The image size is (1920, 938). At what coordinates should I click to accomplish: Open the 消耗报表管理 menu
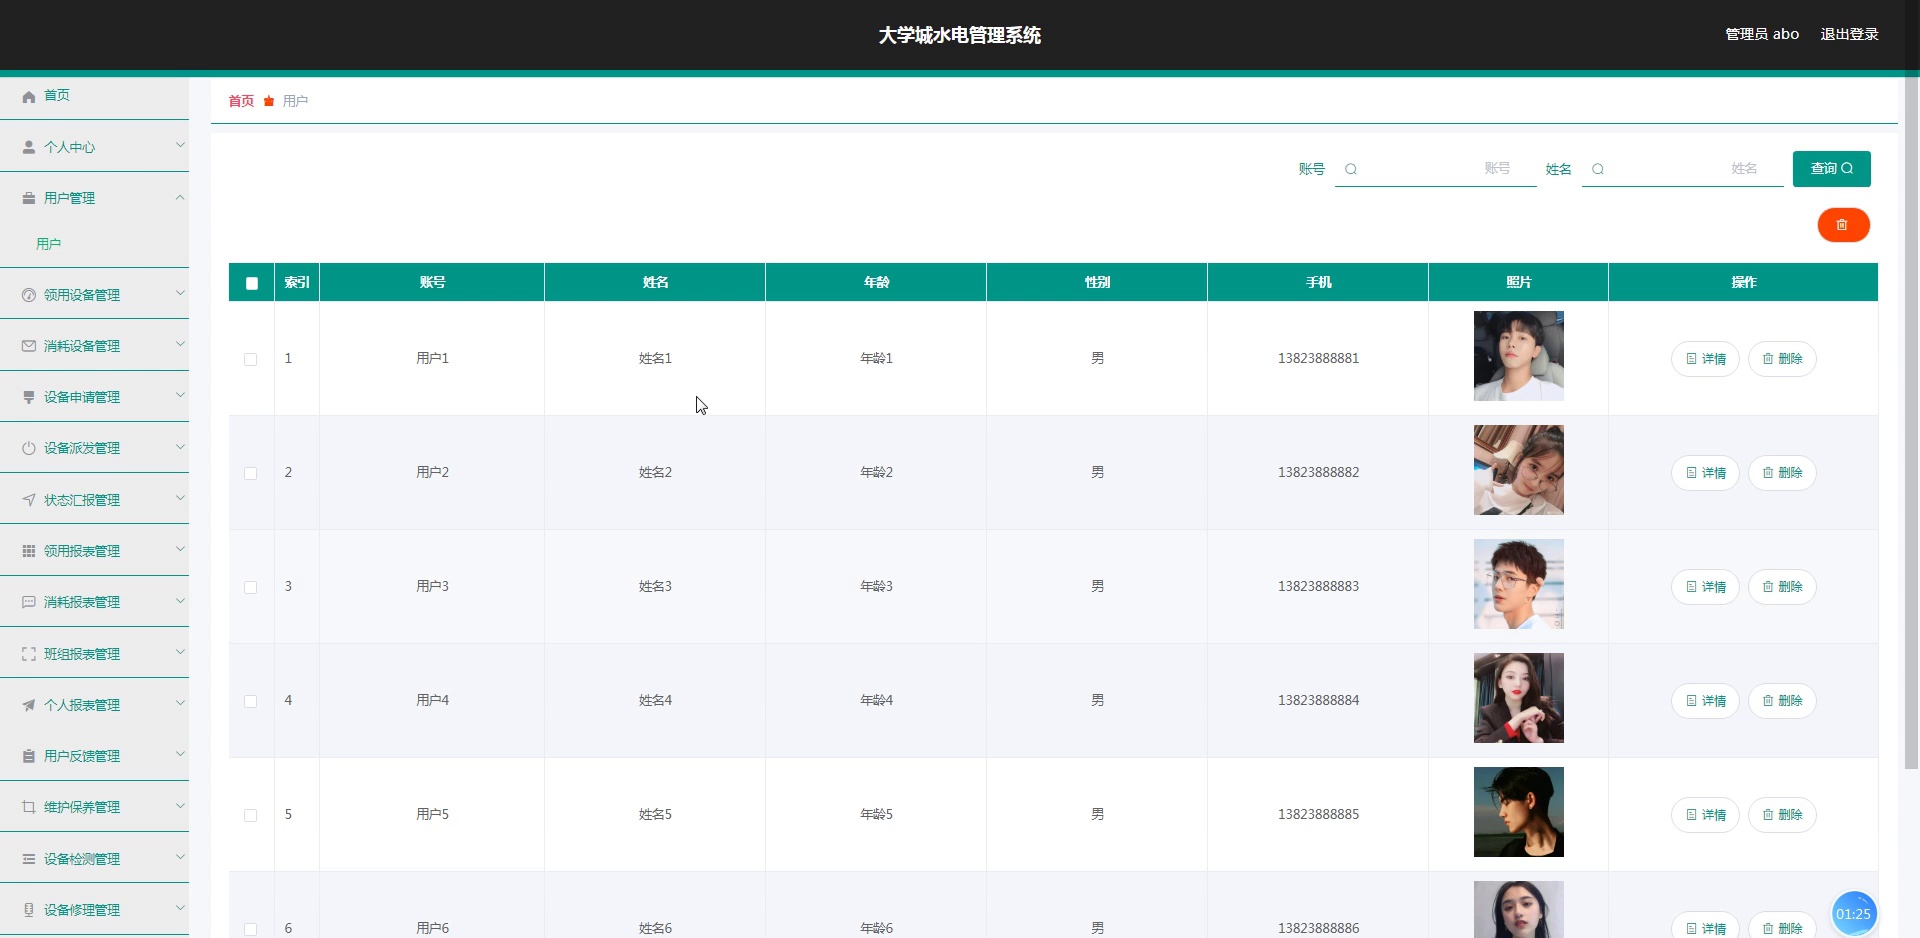point(94,602)
